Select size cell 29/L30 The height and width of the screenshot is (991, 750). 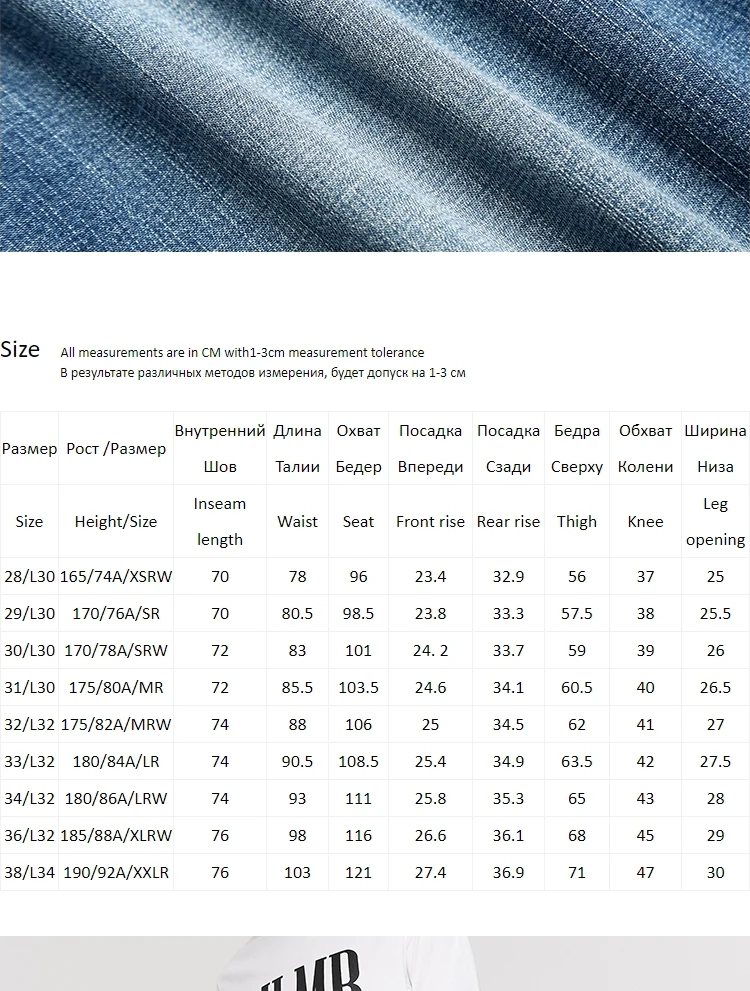(x=29, y=613)
